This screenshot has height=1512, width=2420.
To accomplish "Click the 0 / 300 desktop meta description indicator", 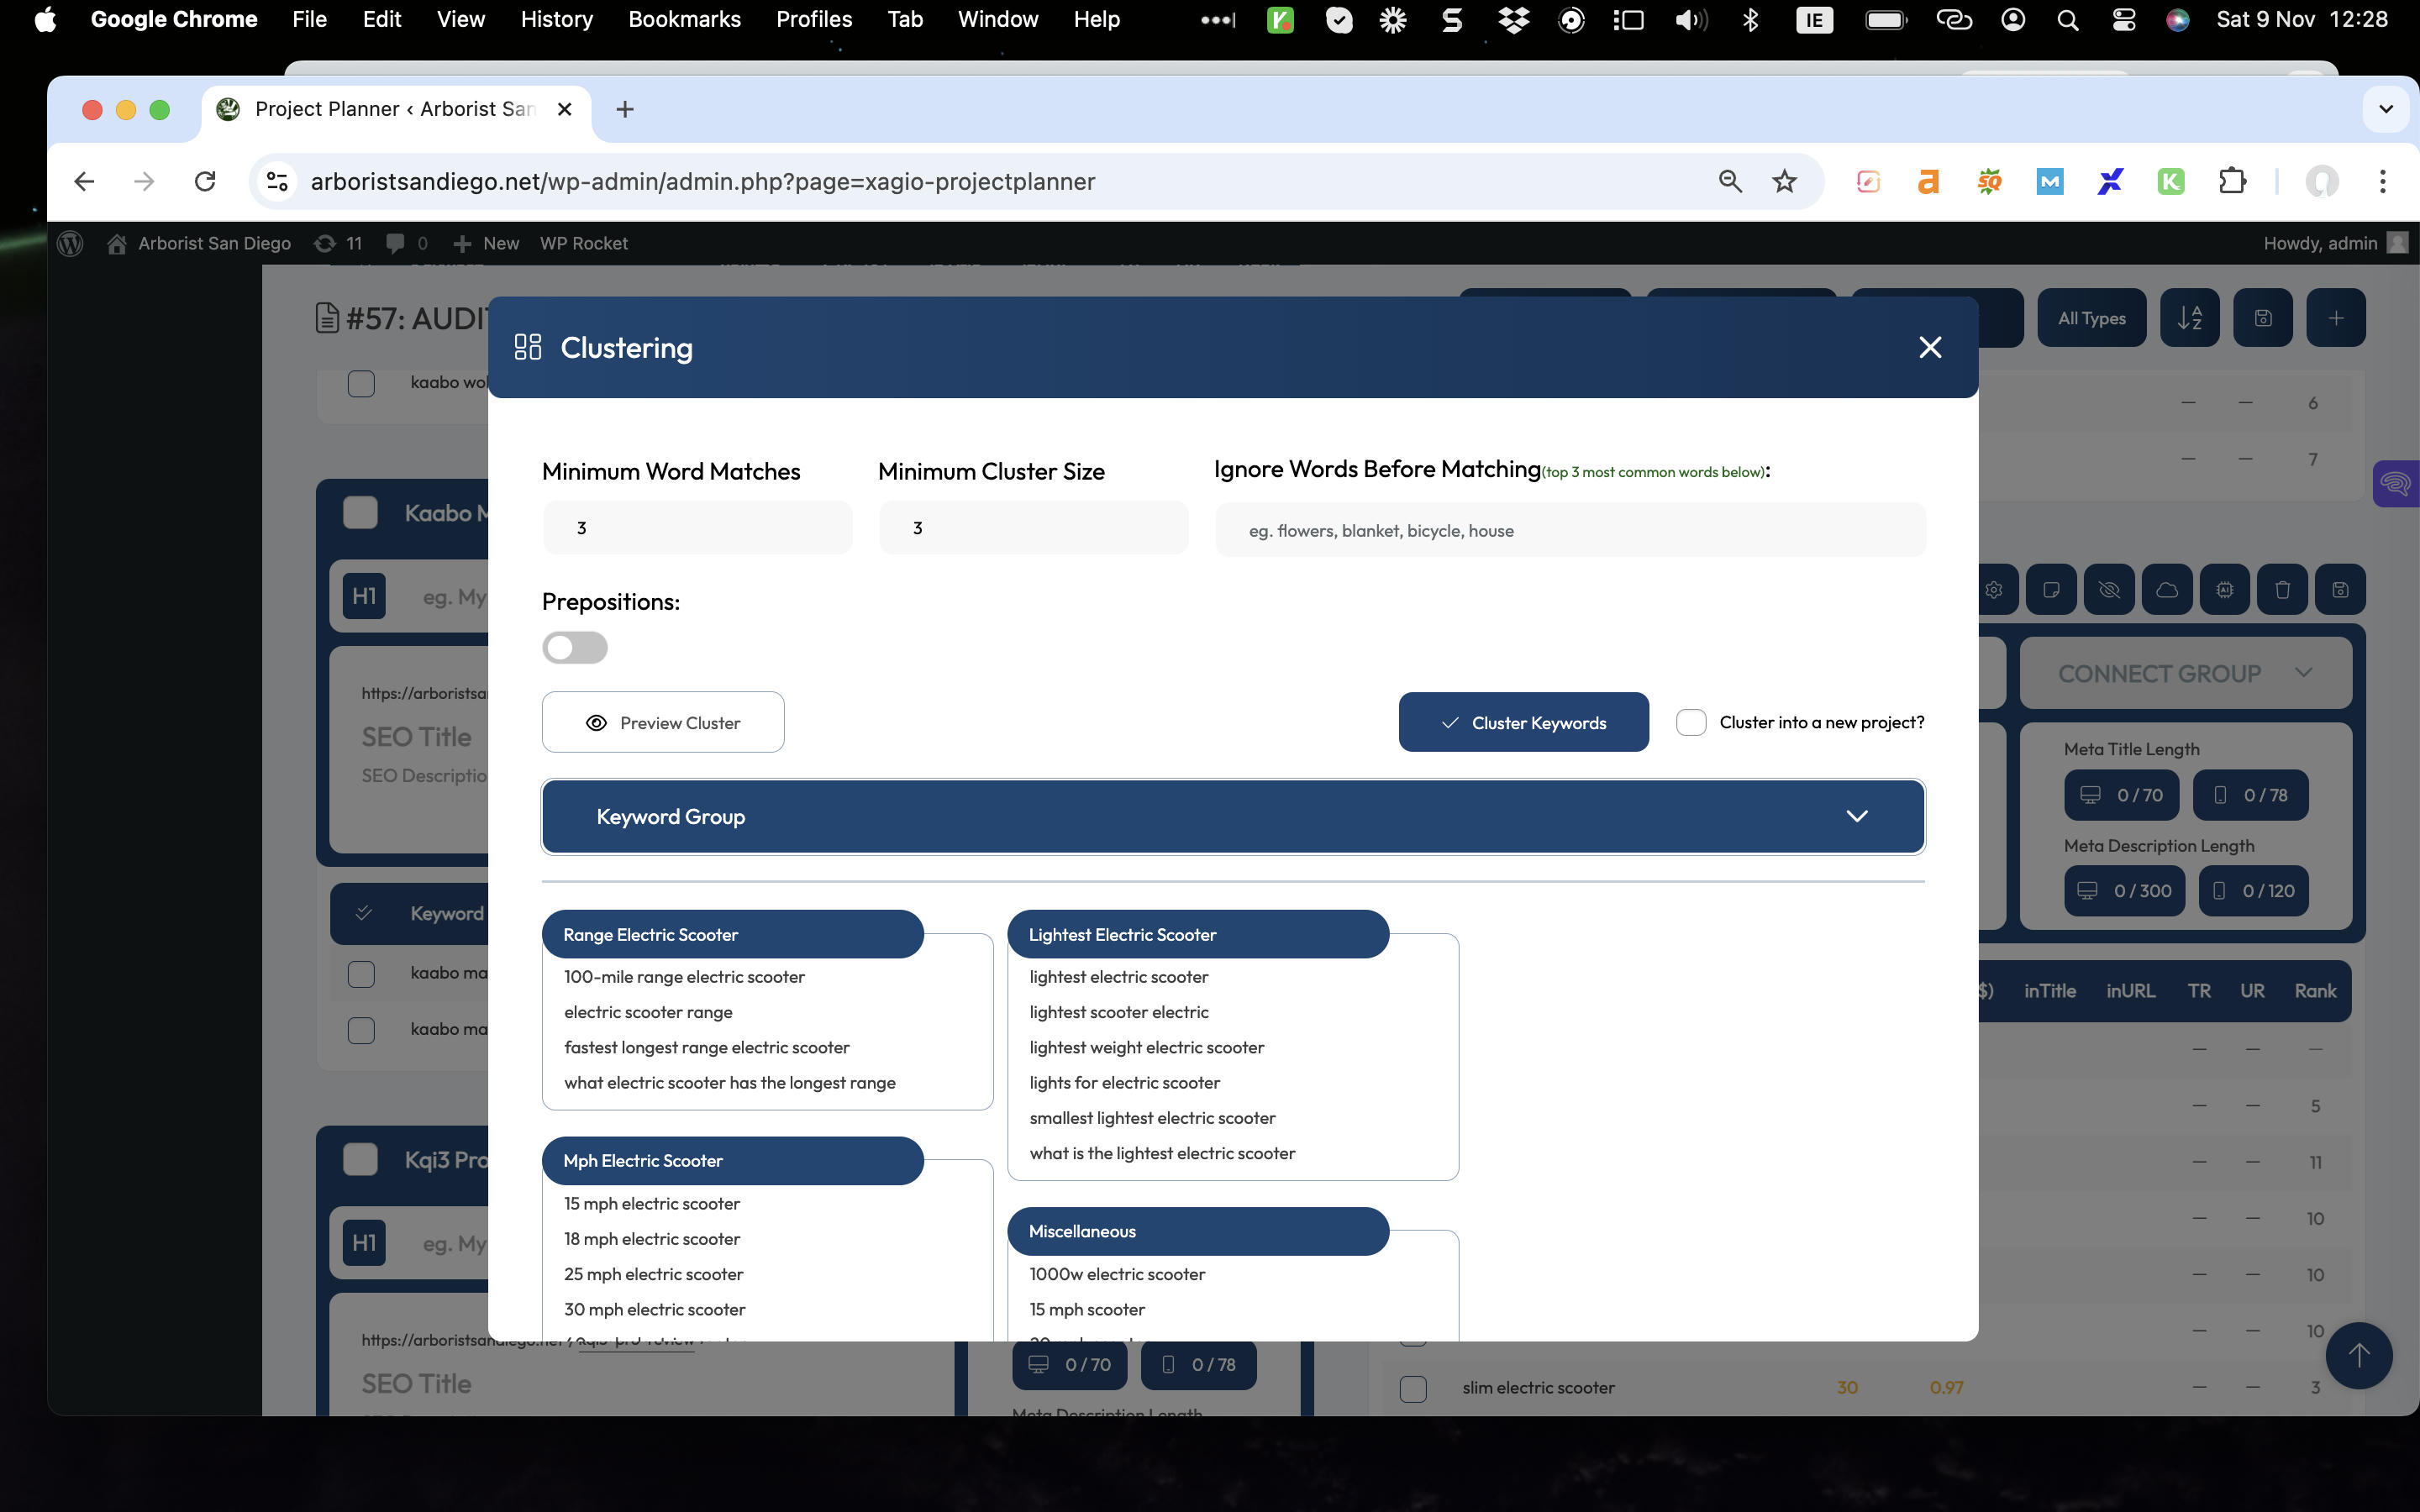I will click(2125, 890).
